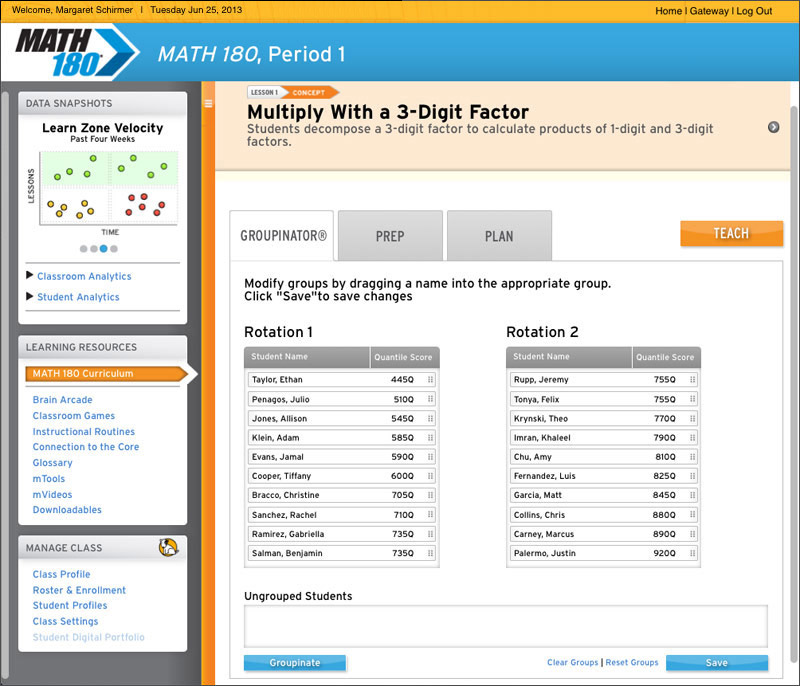Viewport: 800px width, 686px height.
Task: Select first data snapshot pagination dot
Action: click(x=84, y=249)
